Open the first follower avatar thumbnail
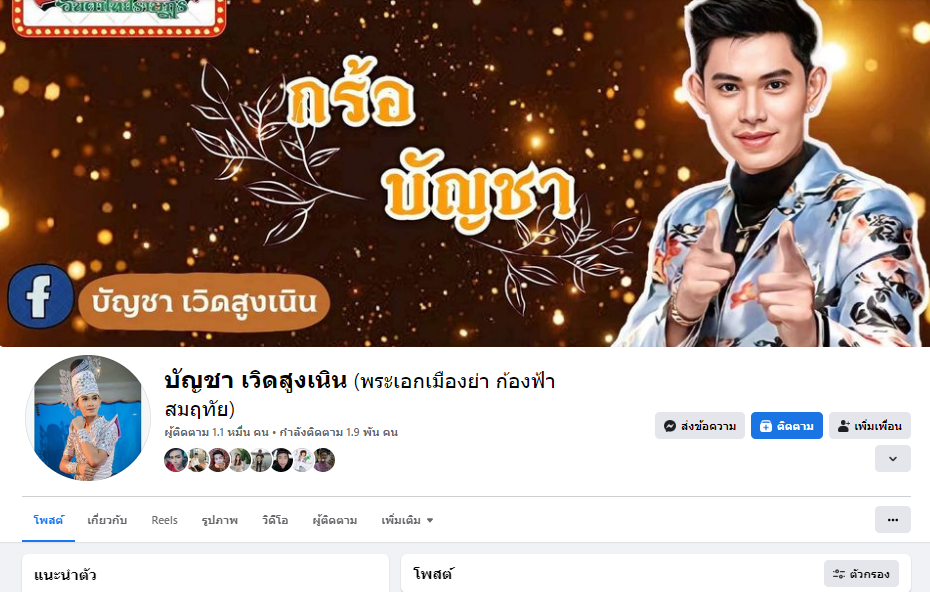 [x=176, y=460]
